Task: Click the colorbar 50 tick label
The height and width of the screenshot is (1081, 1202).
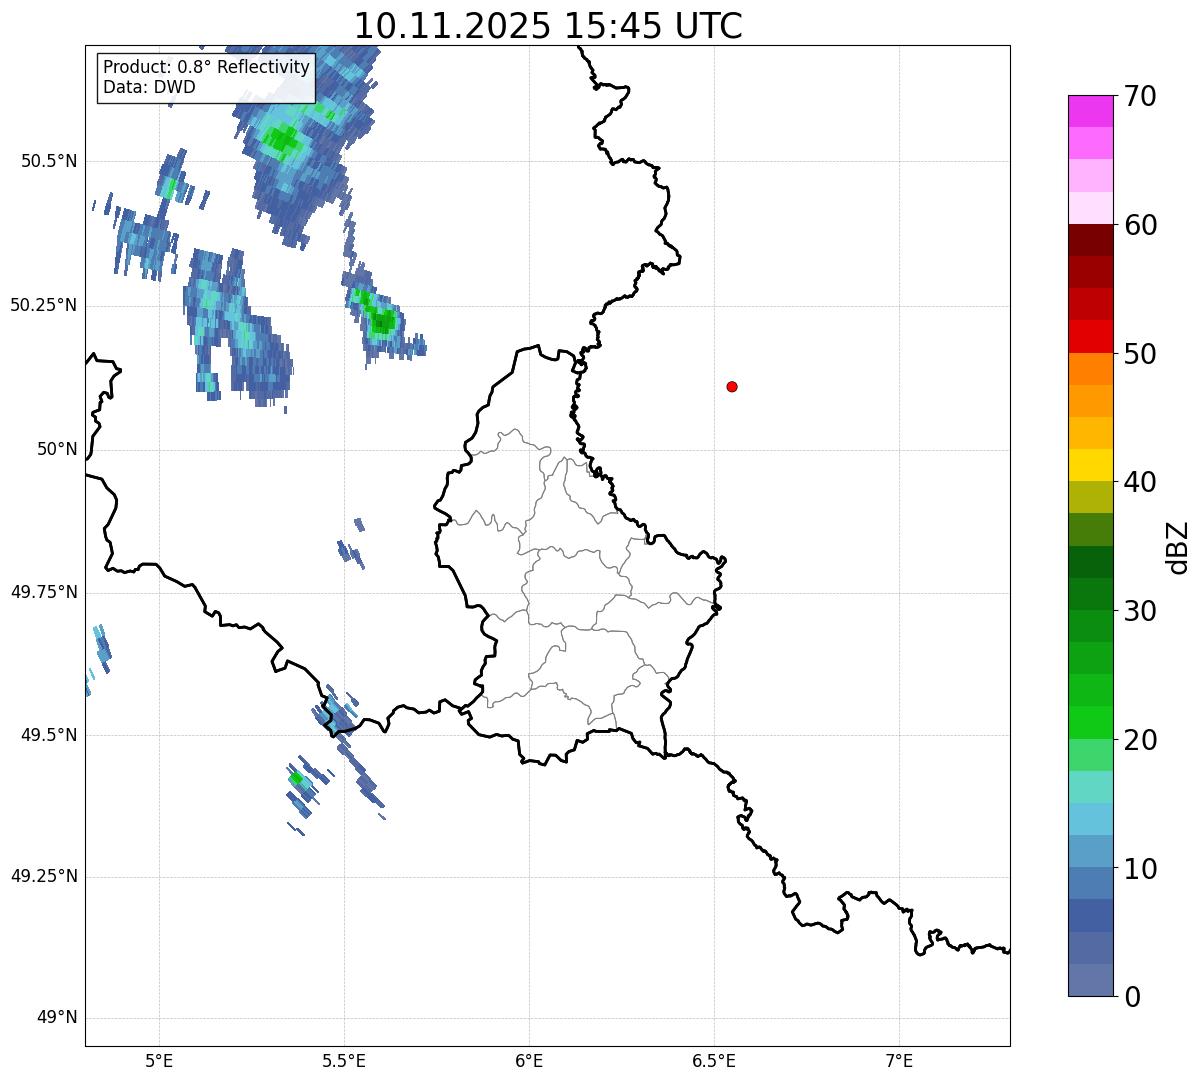Action: [1141, 354]
